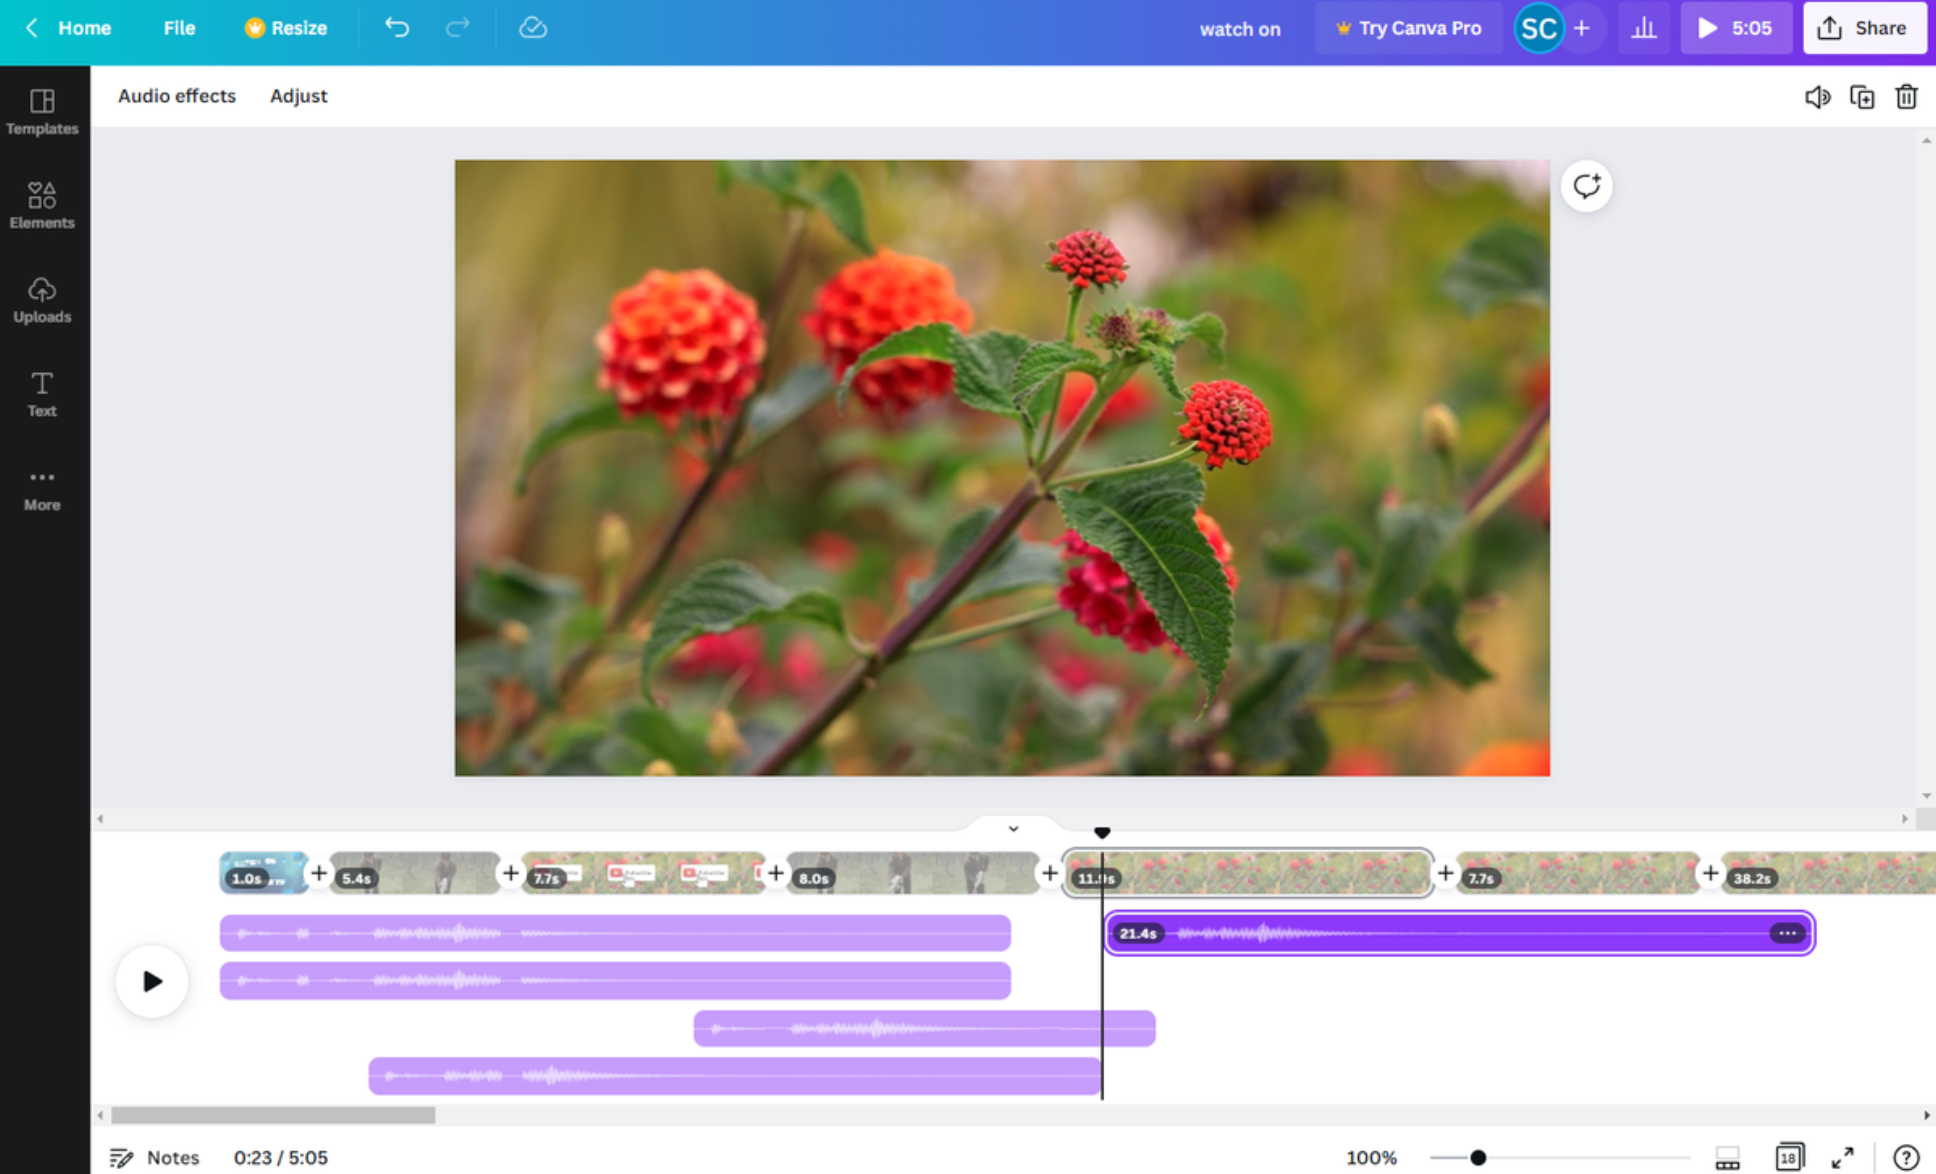The height and width of the screenshot is (1174, 1936).
Task: Adjust the zoom slider handle
Action: tap(1477, 1157)
